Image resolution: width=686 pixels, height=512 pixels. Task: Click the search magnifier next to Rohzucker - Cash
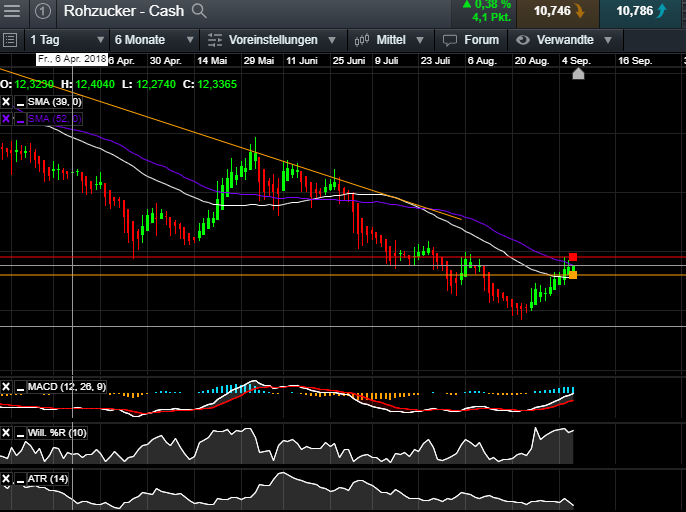pos(199,12)
